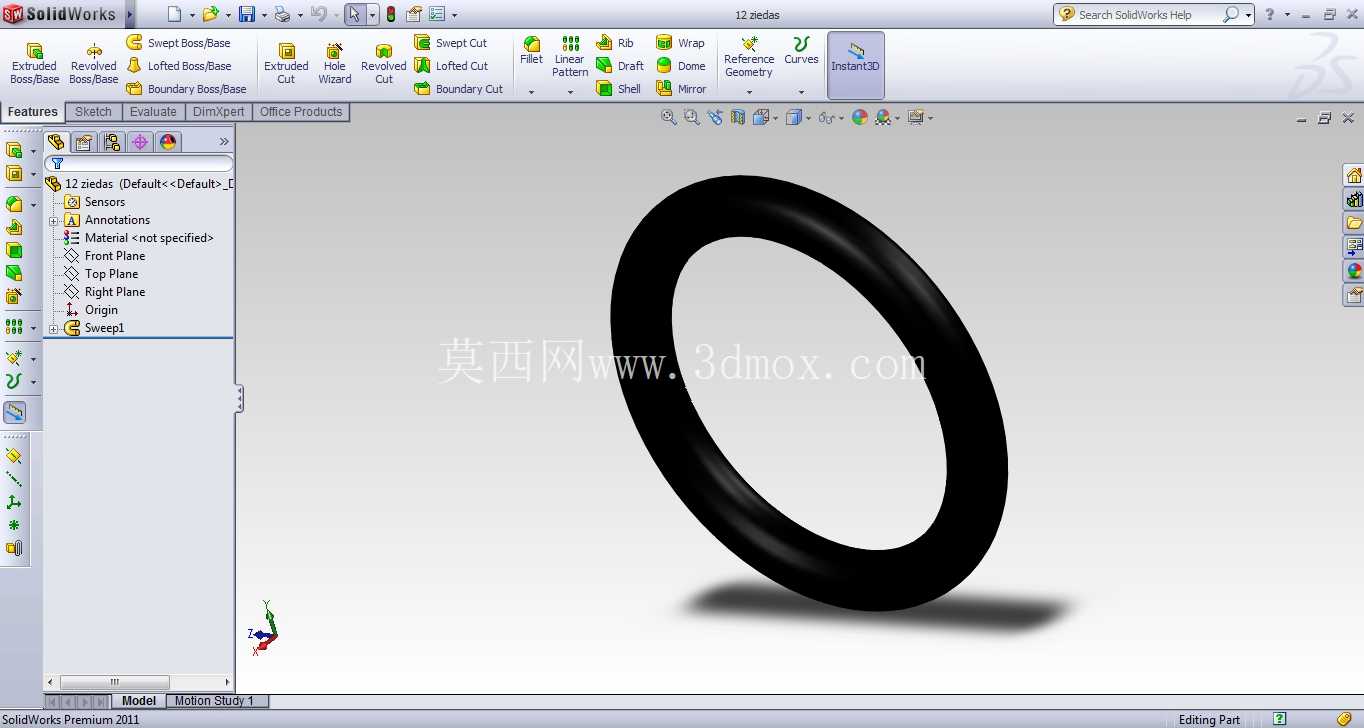Image resolution: width=1364 pixels, height=728 pixels.
Task: Switch to the Features tab
Action: [x=33, y=112]
